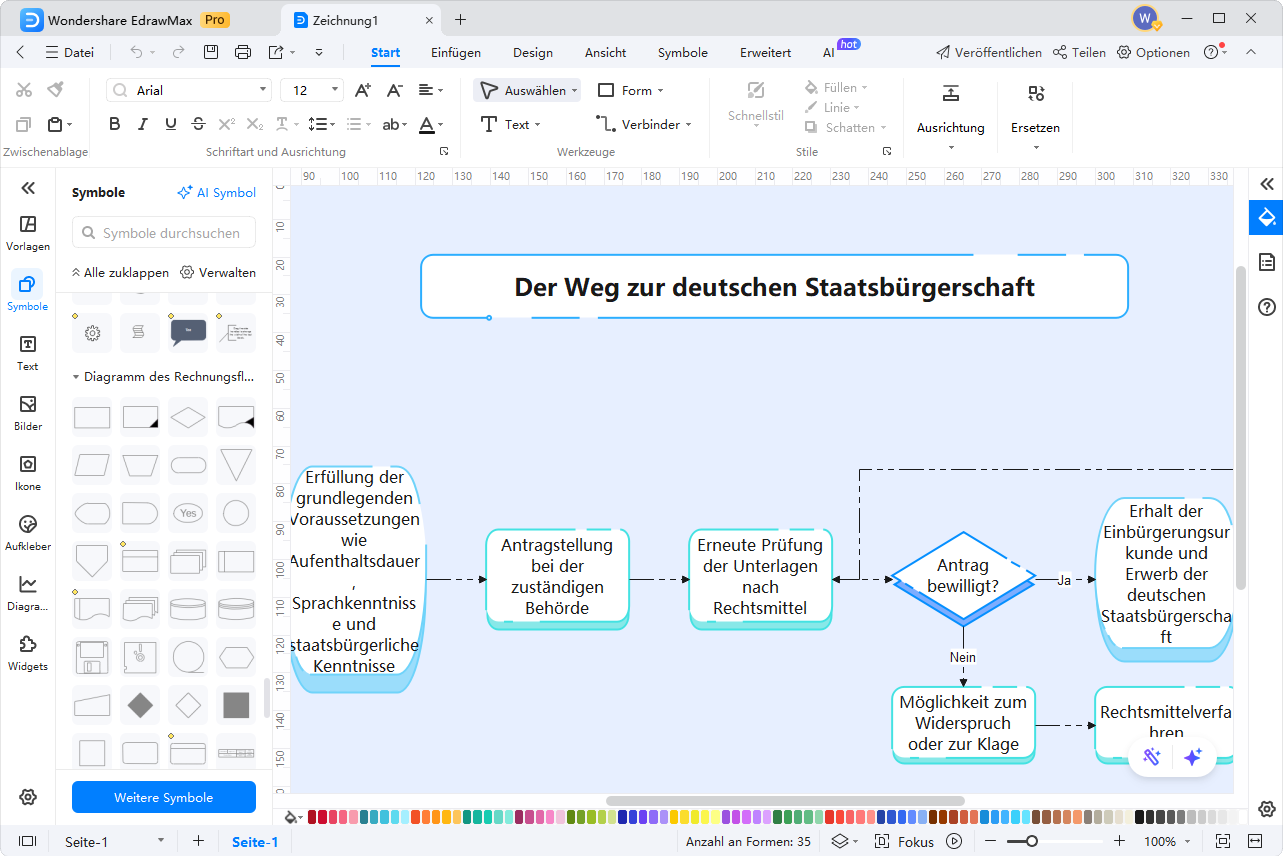1283x856 pixels.
Task: Select the diamond decision shape in the symbol library
Action: click(x=187, y=416)
